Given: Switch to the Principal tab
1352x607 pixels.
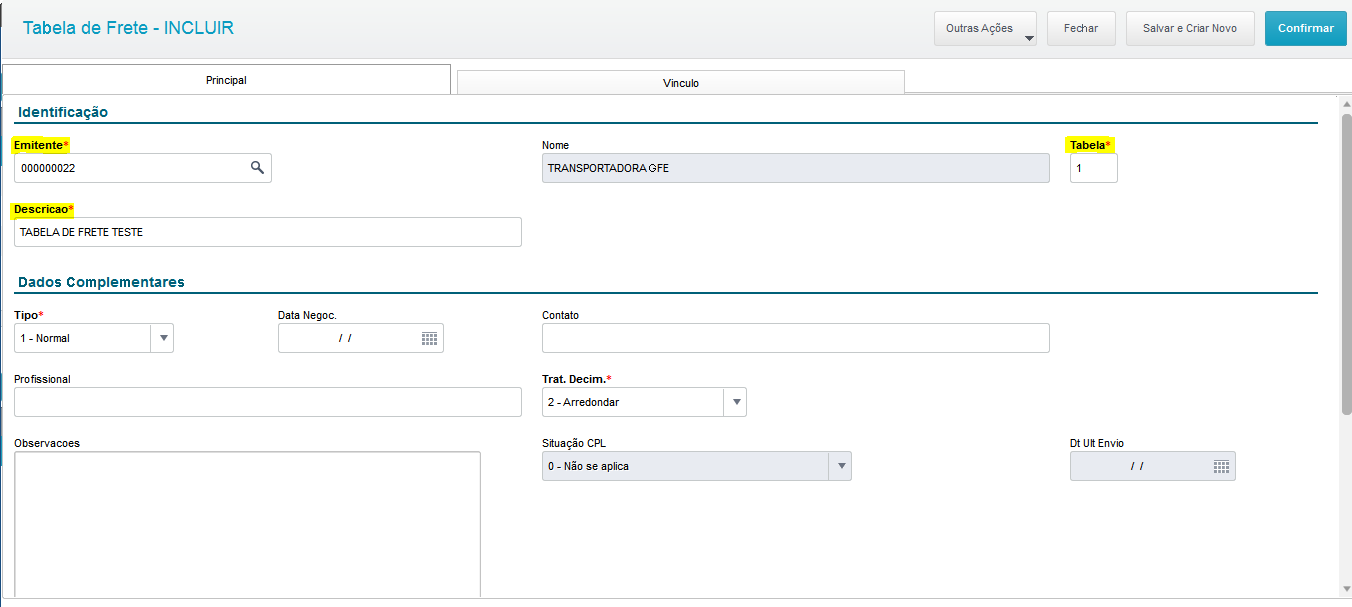Looking at the screenshot, I should pos(226,80).
